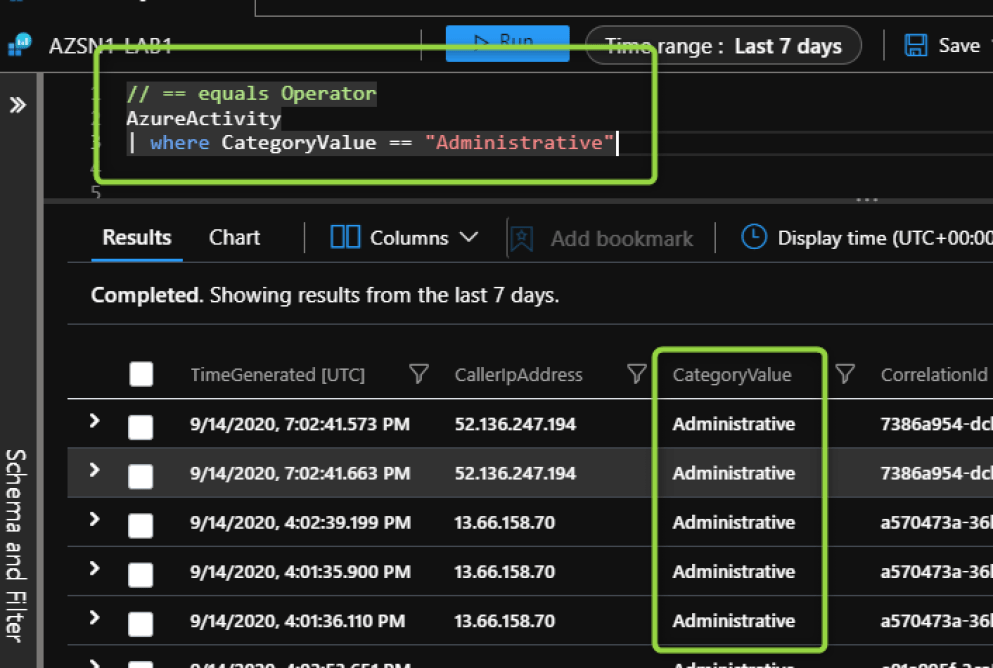This screenshot has height=668, width=993.
Task: Click the Display time clock icon
Action: pyautogui.click(x=754, y=237)
